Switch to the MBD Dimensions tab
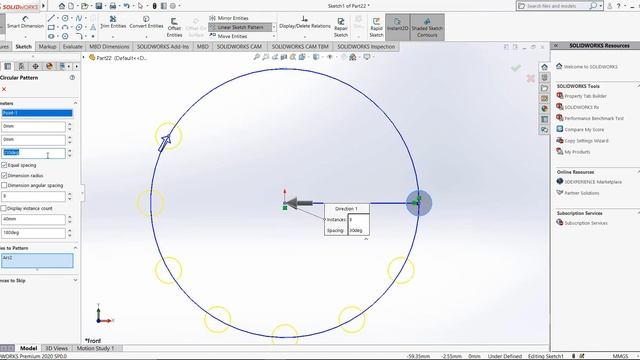The height and width of the screenshot is (360, 640). coord(109,47)
